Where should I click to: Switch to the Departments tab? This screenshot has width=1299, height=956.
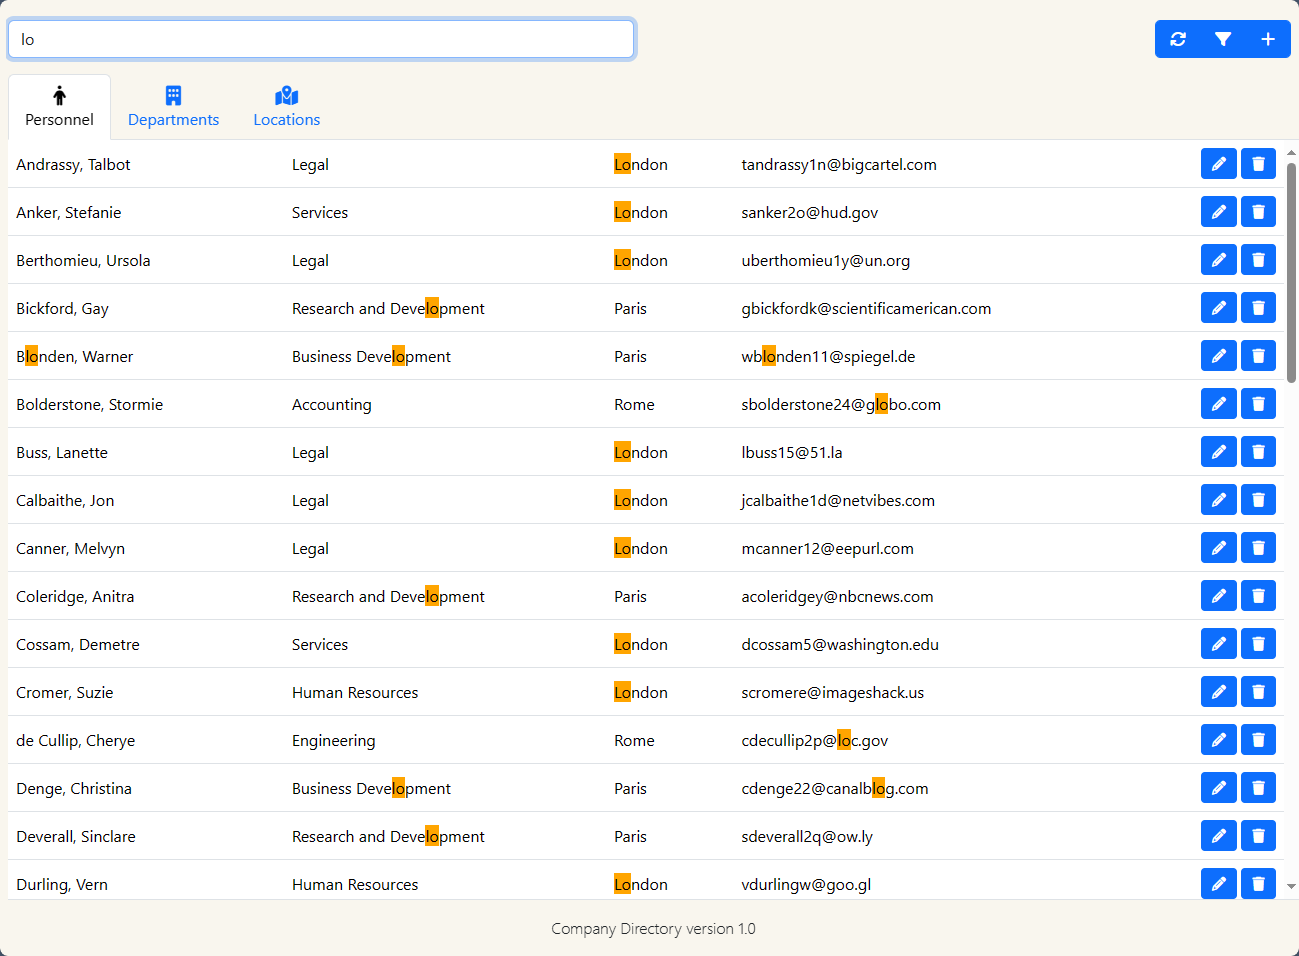tap(173, 107)
